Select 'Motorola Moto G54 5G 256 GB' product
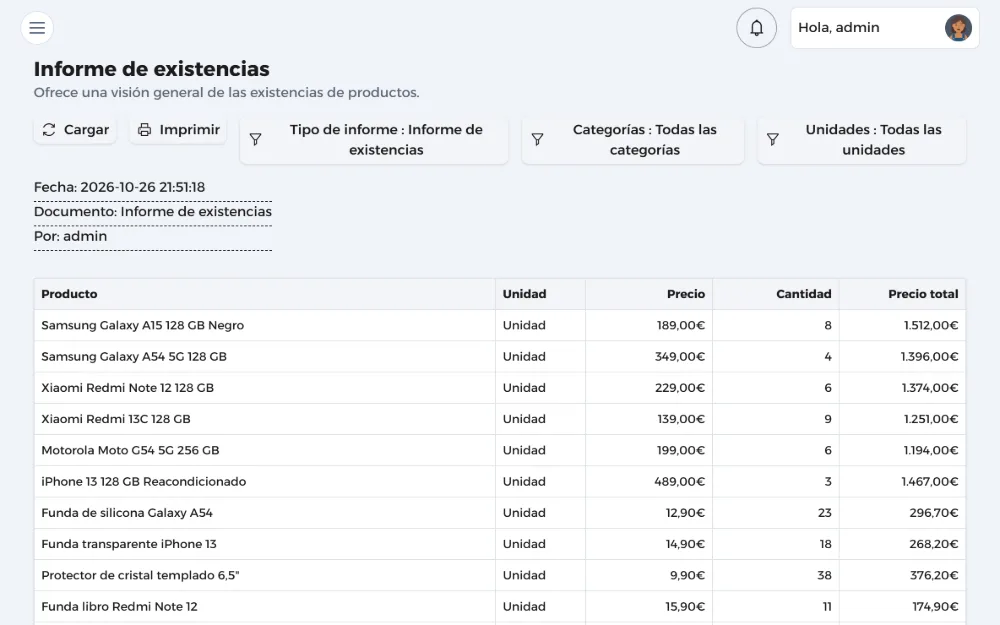1000x625 pixels. 130,450
